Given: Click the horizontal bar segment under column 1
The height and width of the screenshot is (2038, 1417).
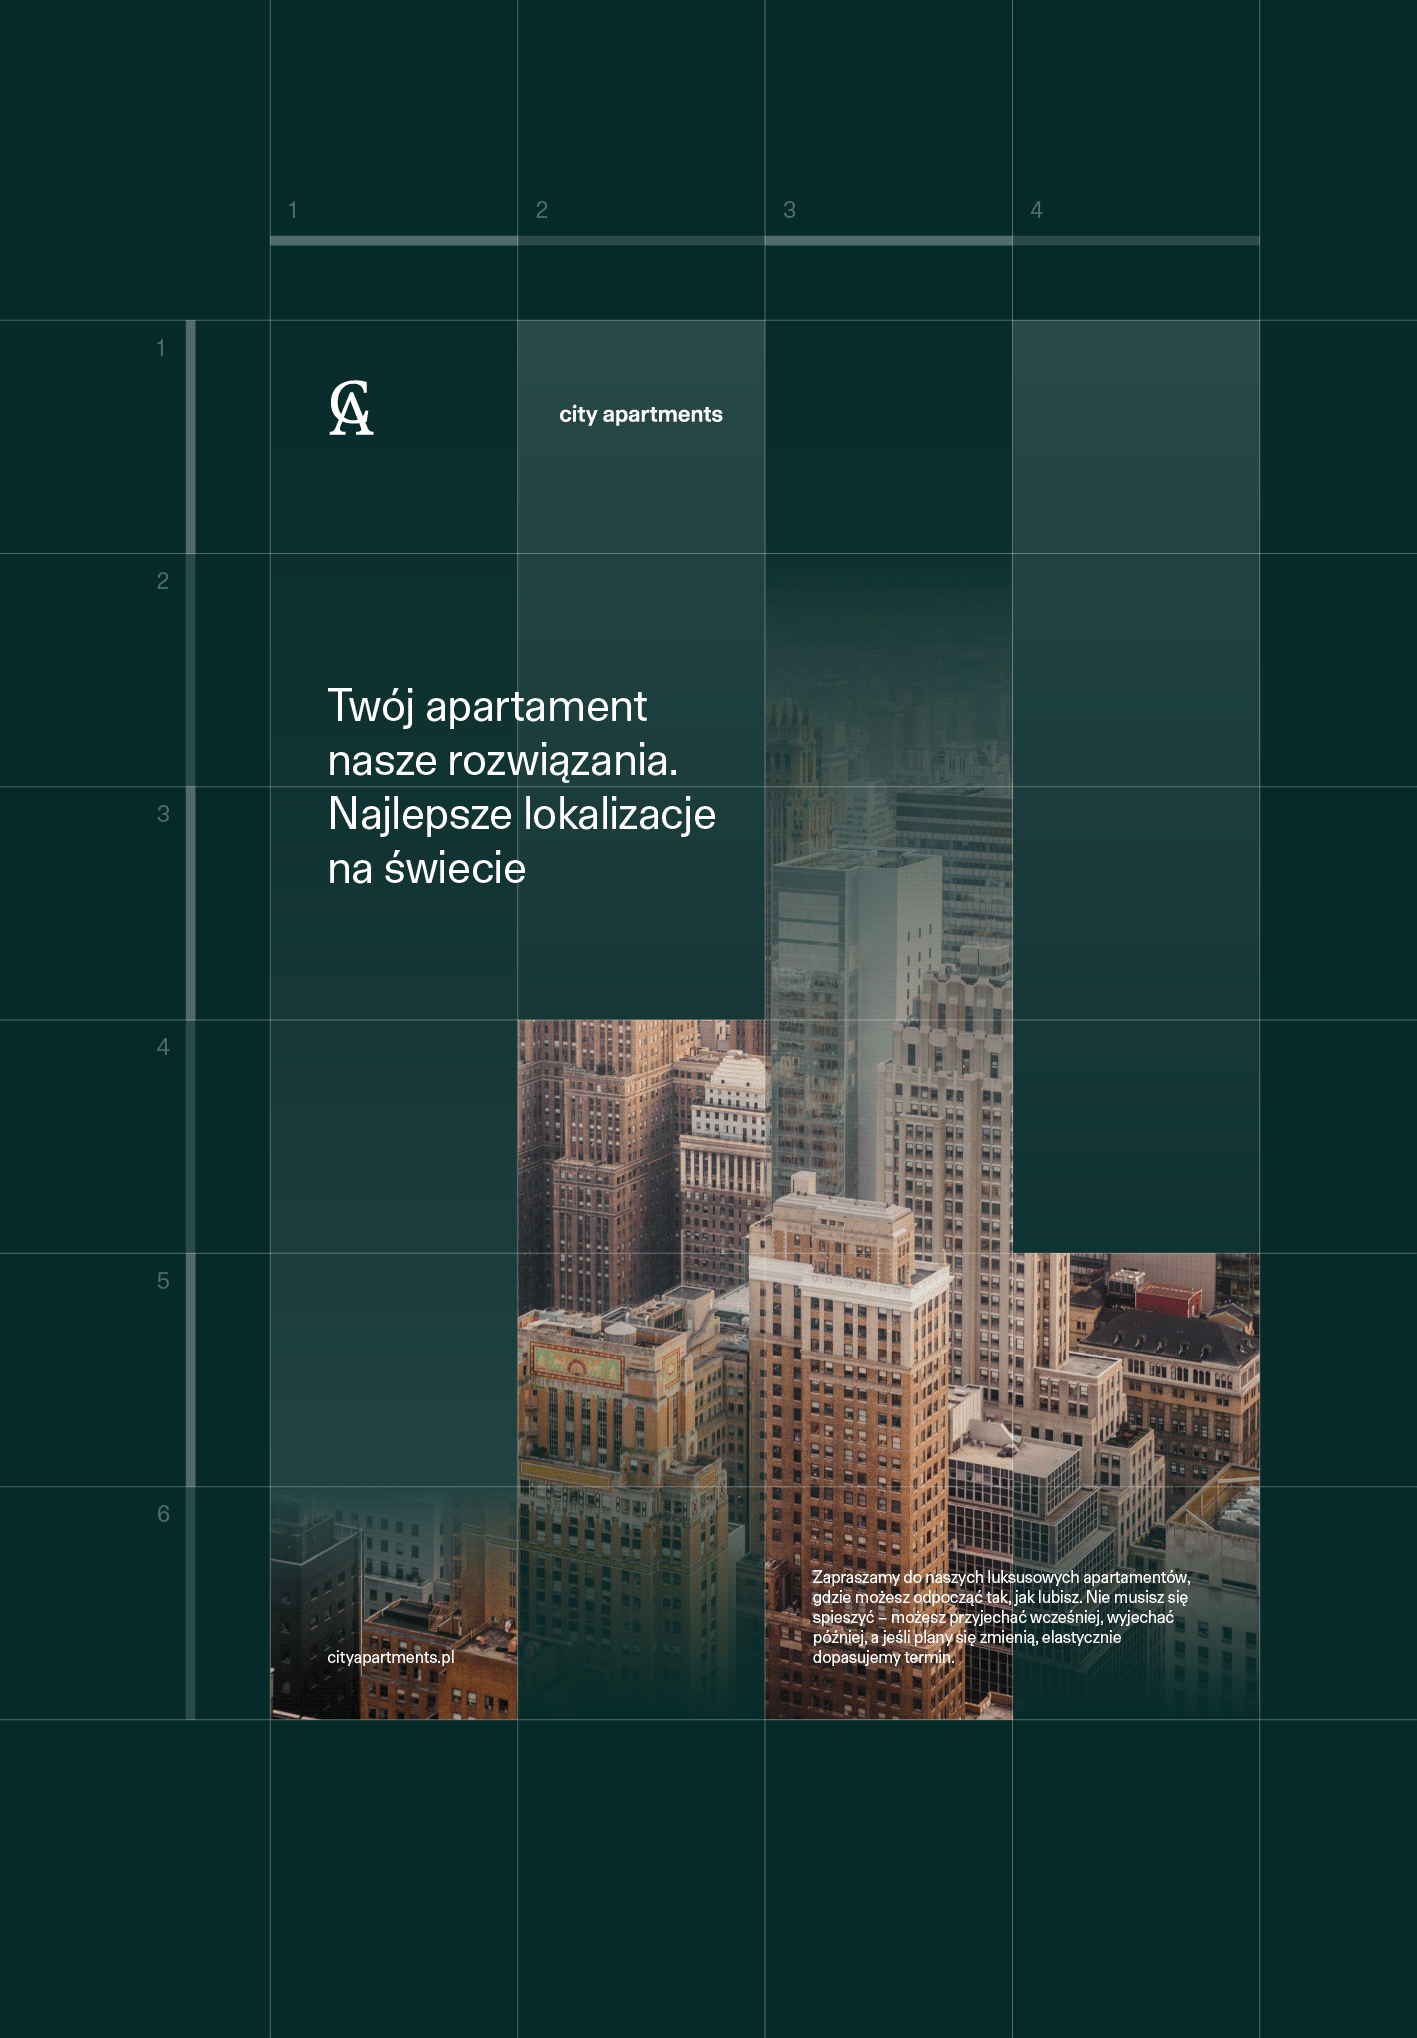Looking at the screenshot, I should pos(393,241).
